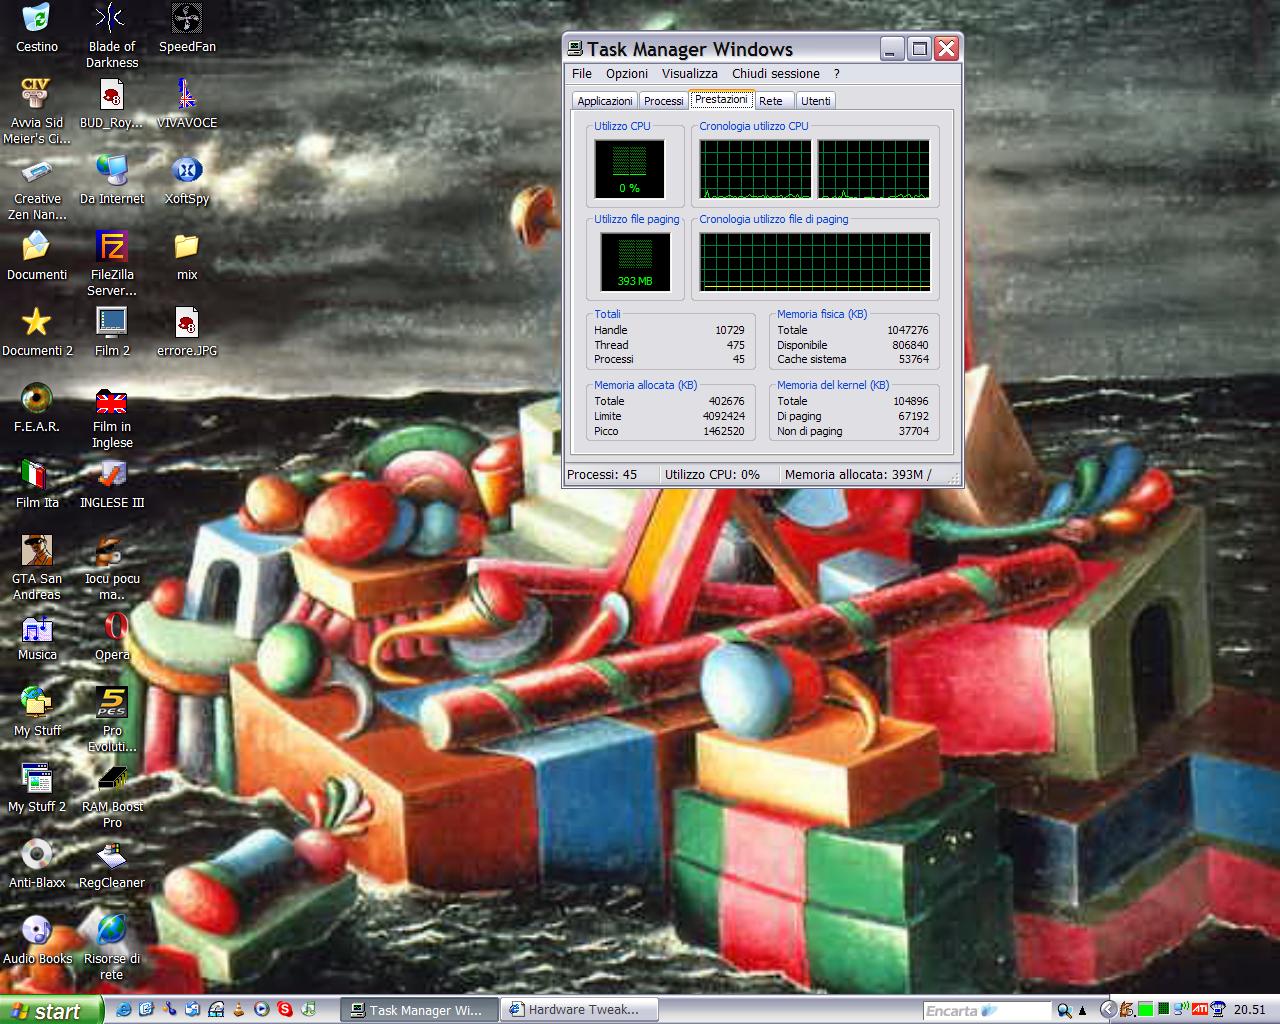
Task: Select the Da Internet desktop icon
Action: [x=111, y=181]
